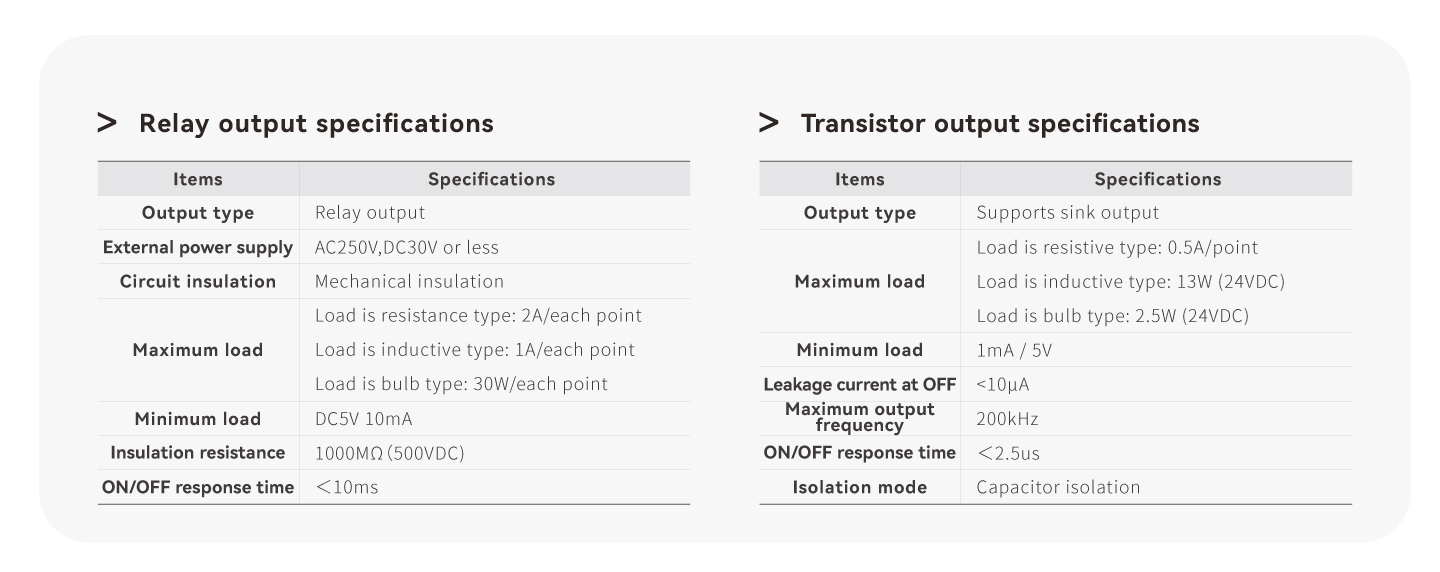1440x572 pixels.
Task: Select the Transistor output specifications heading
Action: click(x=1000, y=124)
